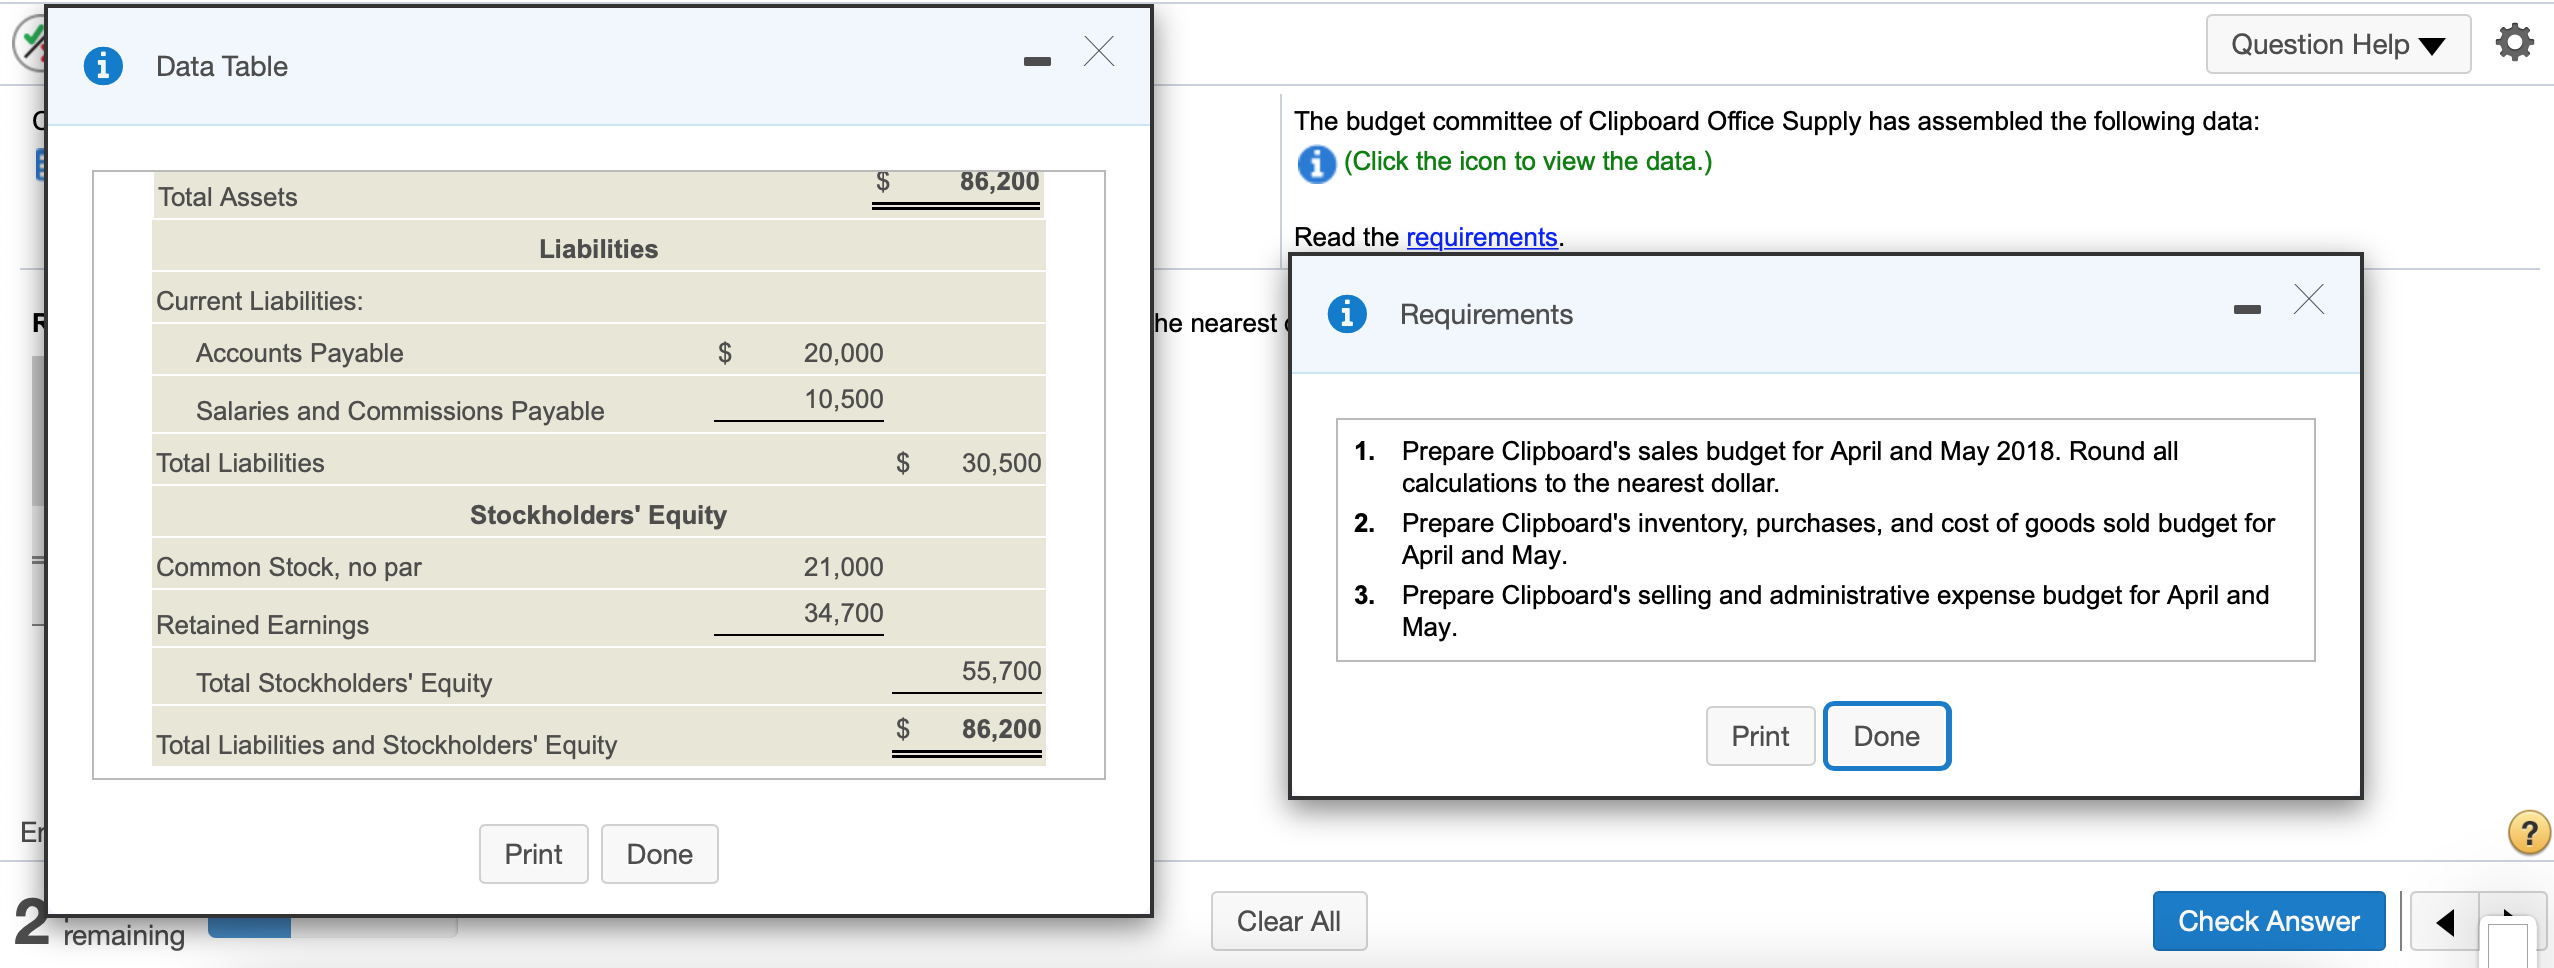This screenshot has width=2554, height=968.
Task: Click the scrollbar fragment on the left edge
Action: (36, 430)
